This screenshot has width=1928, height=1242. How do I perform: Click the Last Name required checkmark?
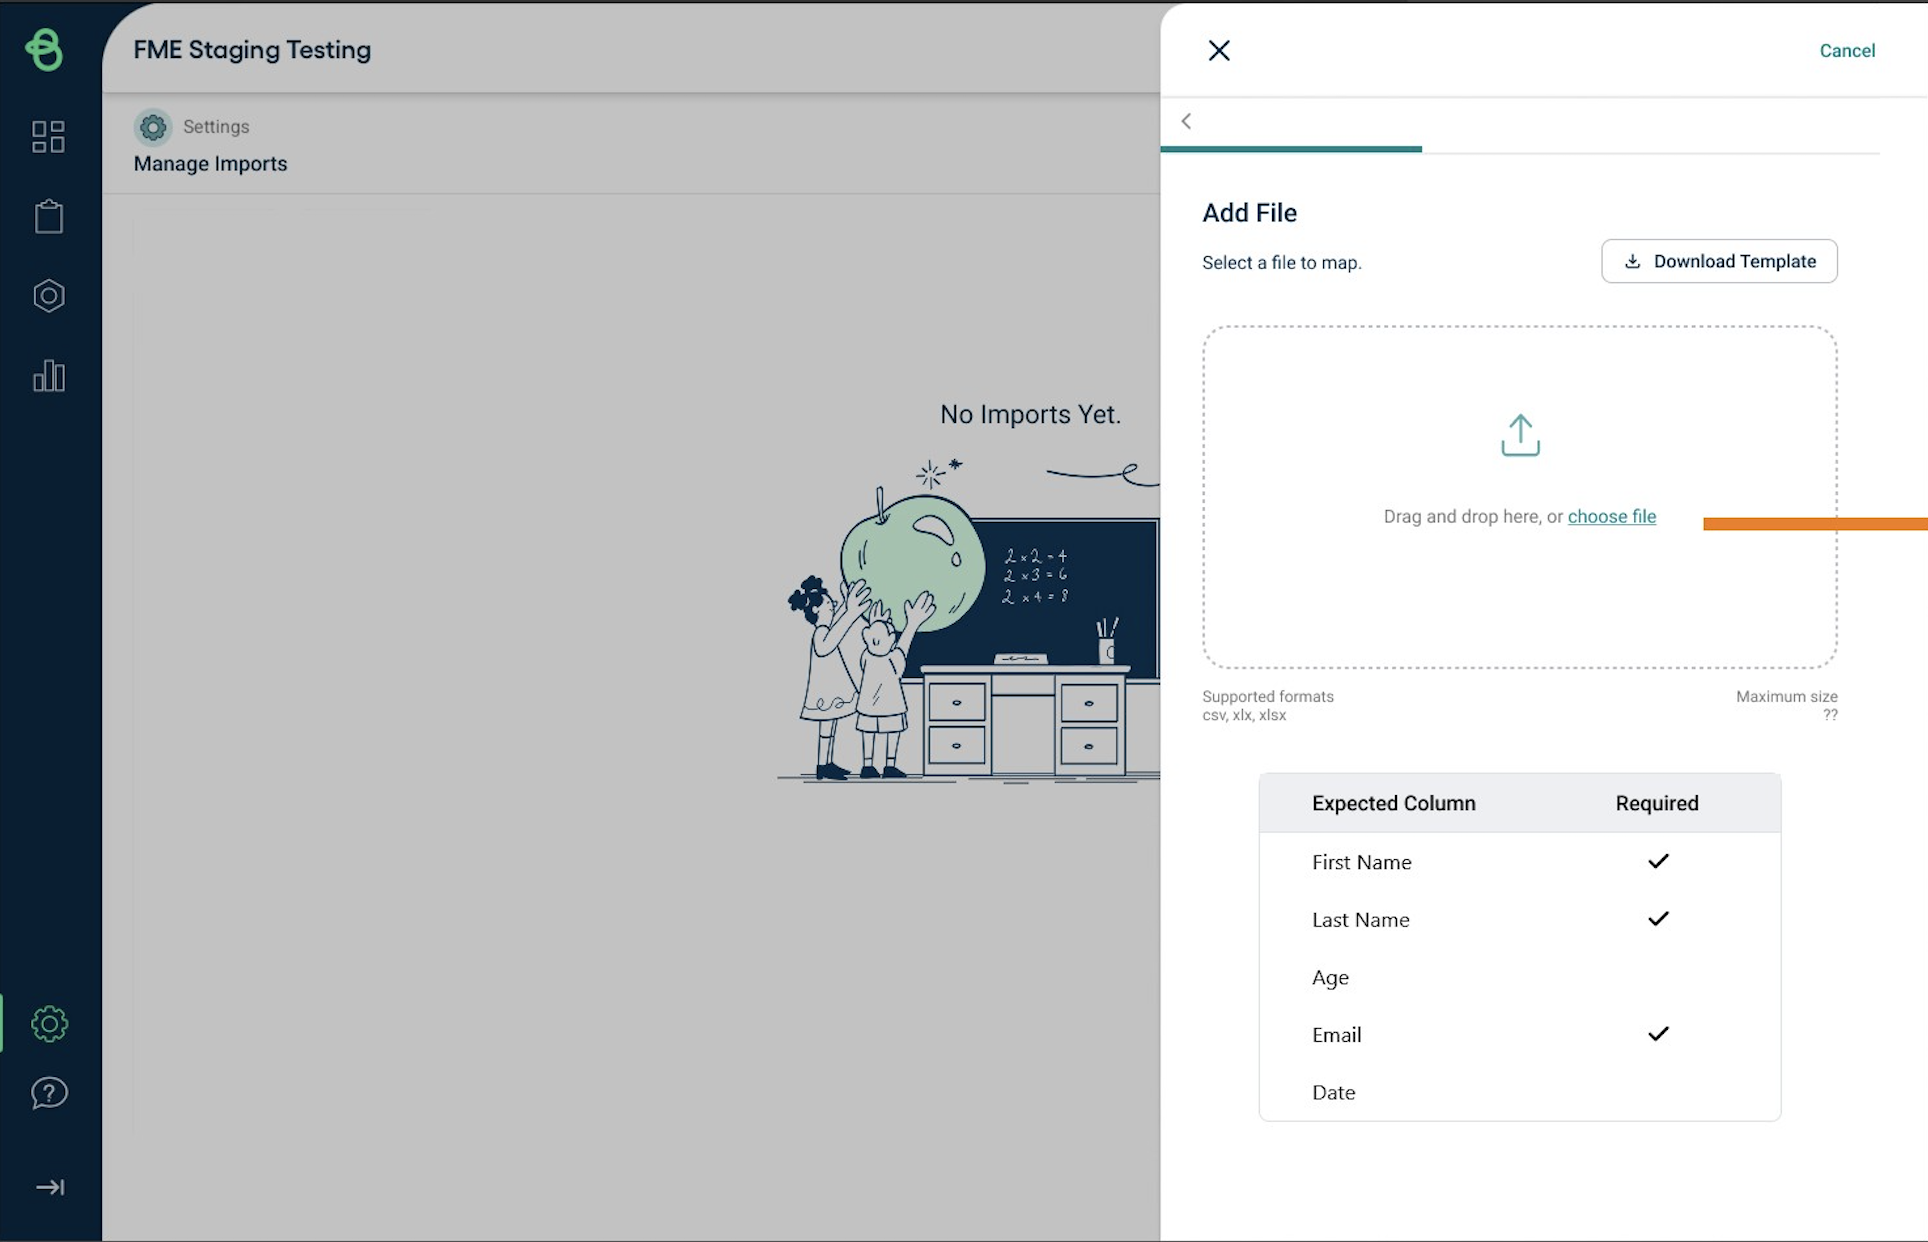point(1657,918)
